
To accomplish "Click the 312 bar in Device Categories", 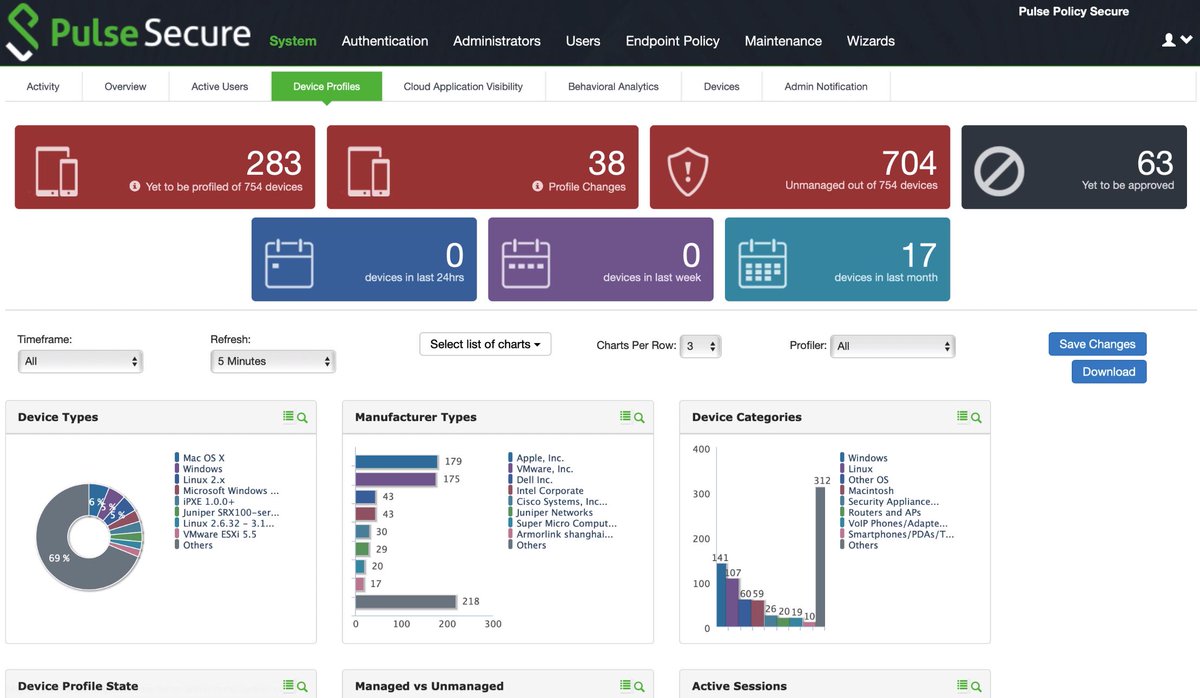I will pyautogui.click(x=821, y=556).
